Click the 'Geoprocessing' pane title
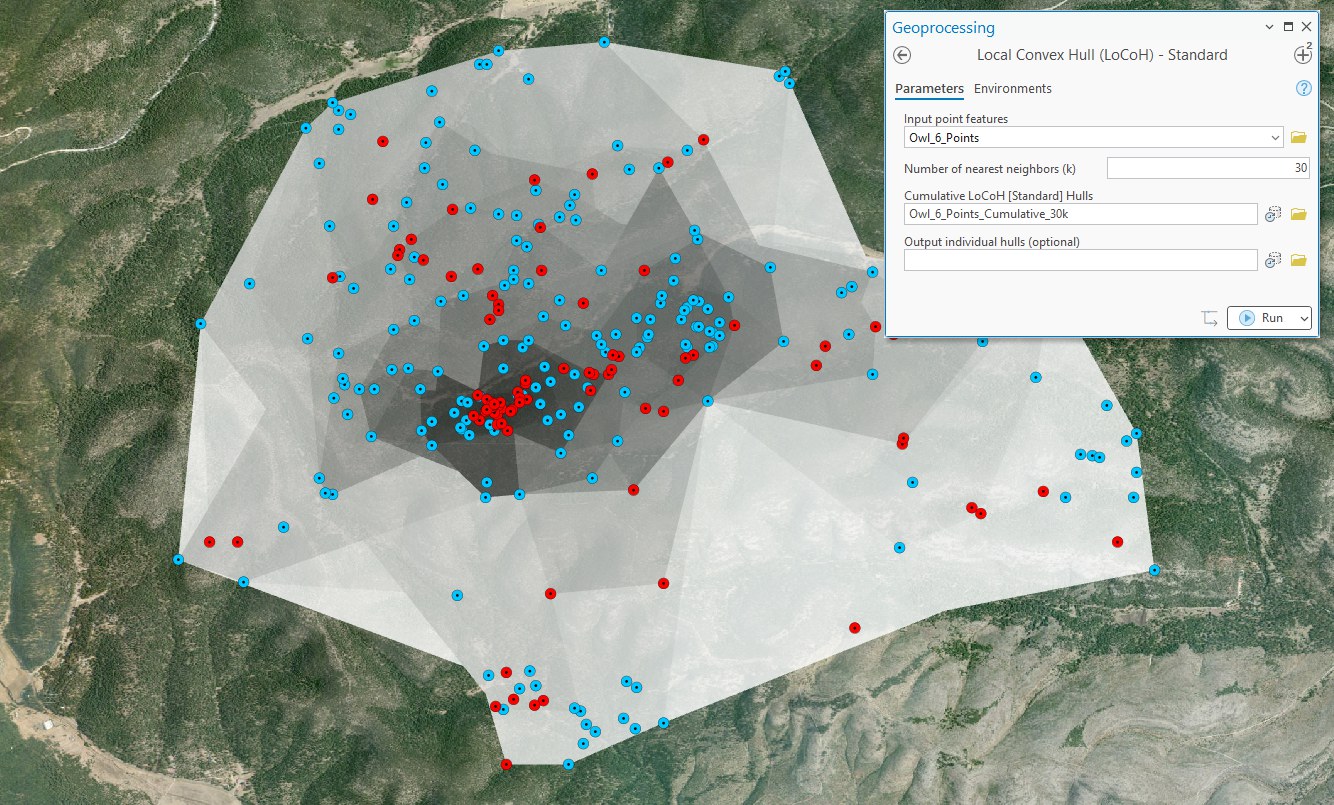The image size is (1334, 805). [943, 28]
